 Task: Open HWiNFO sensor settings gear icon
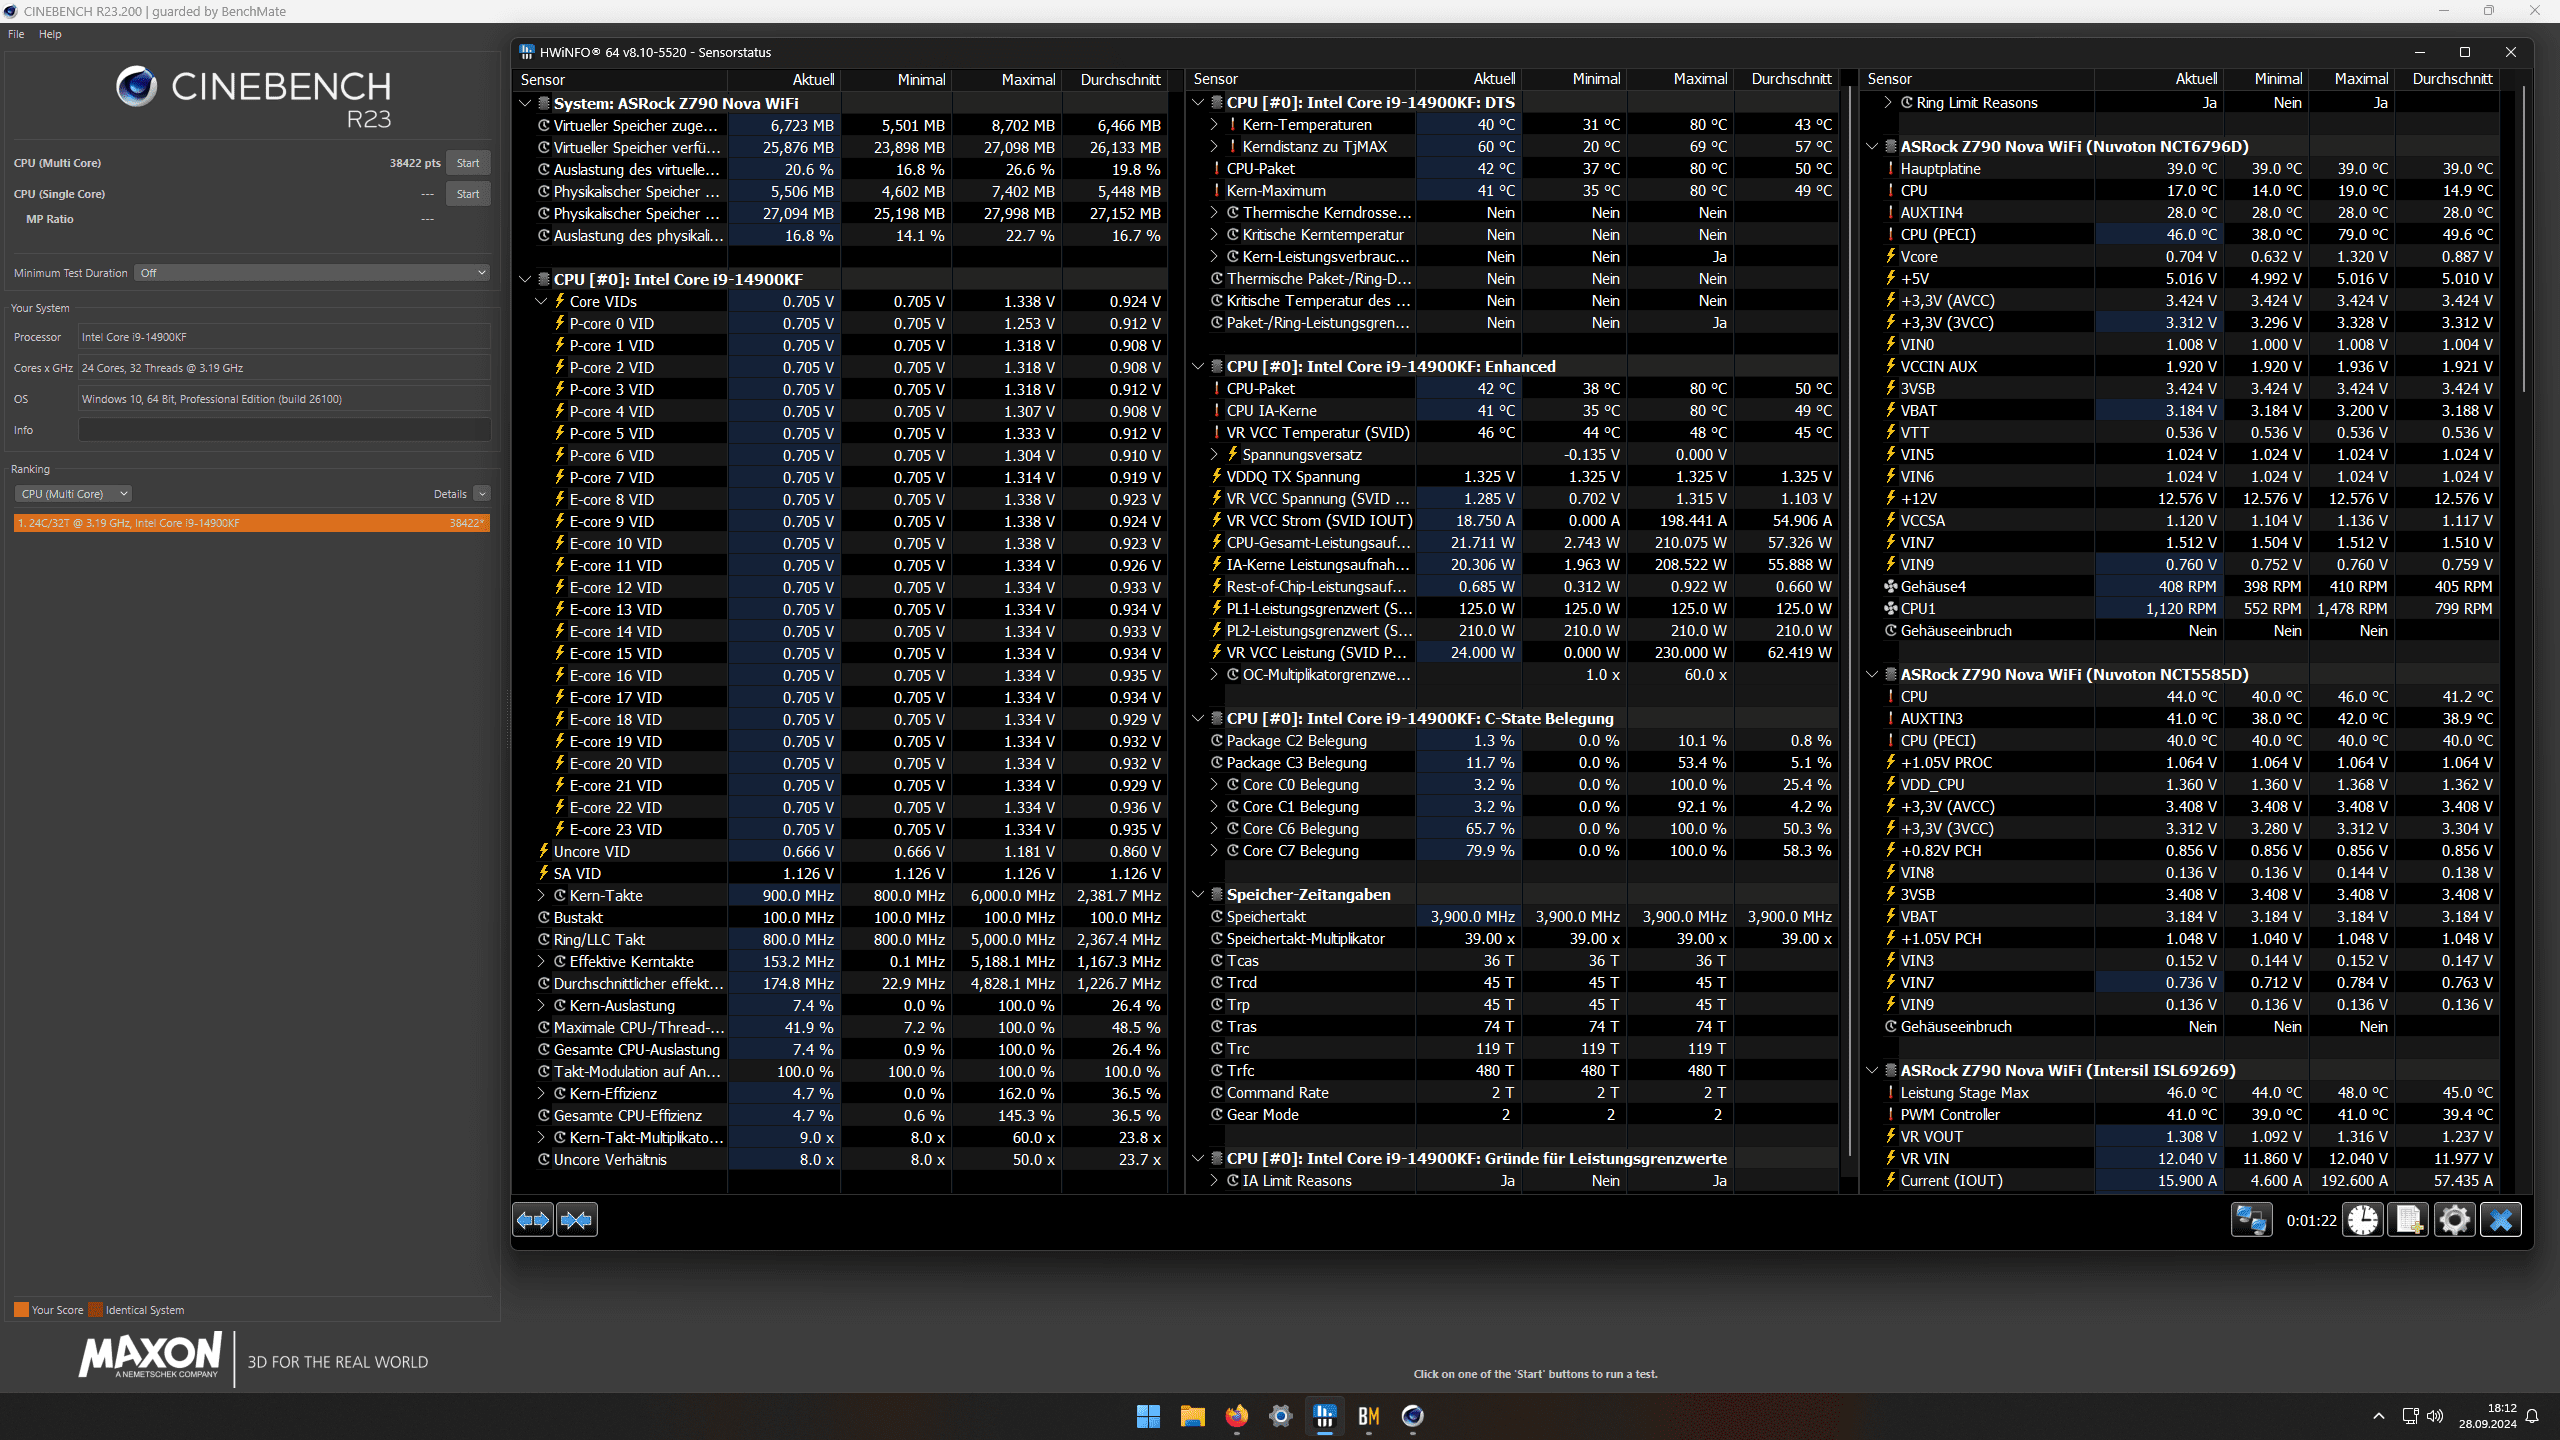[2454, 1220]
